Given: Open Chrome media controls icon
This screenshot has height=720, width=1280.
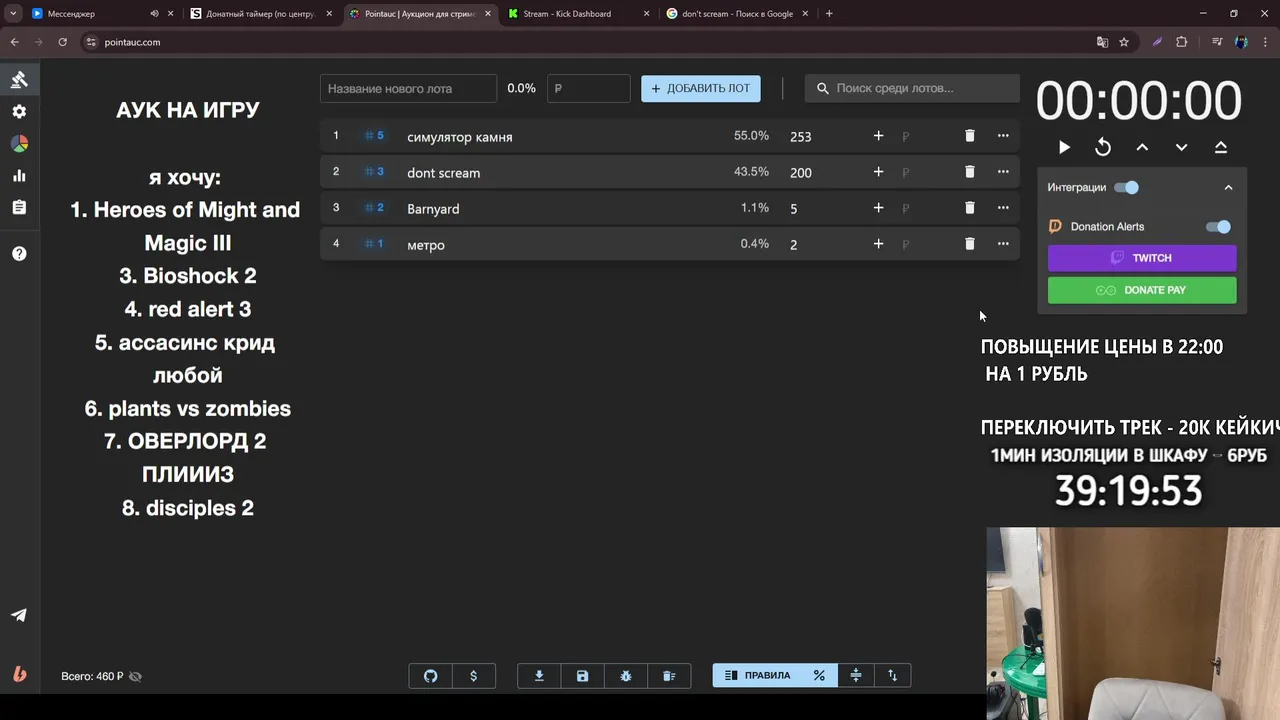Looking at the screenshot, I should coord(1217,42).
